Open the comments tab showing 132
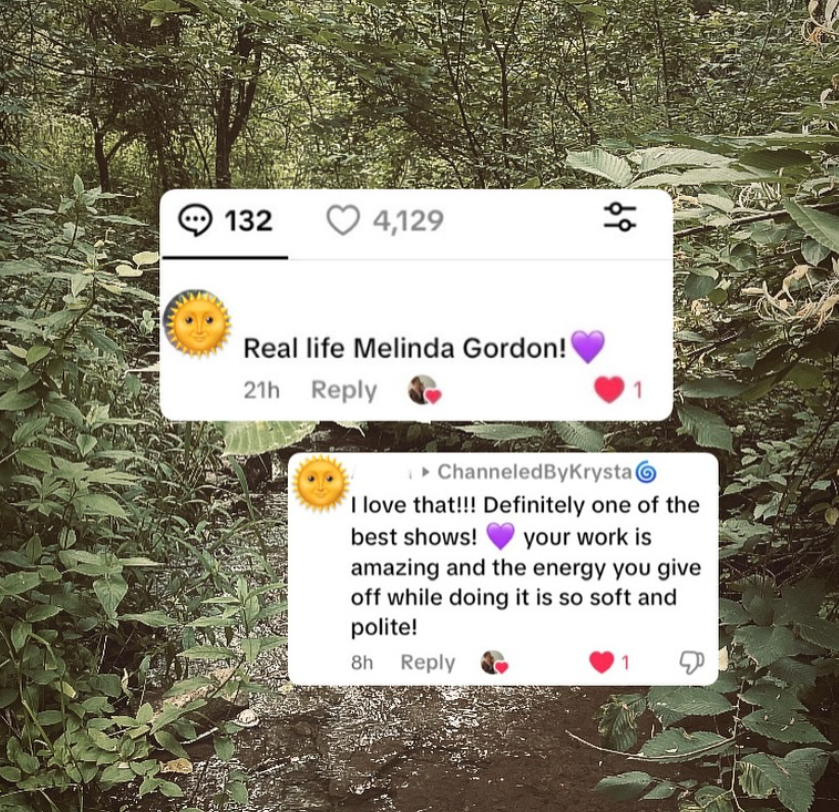 coord(225,220)
